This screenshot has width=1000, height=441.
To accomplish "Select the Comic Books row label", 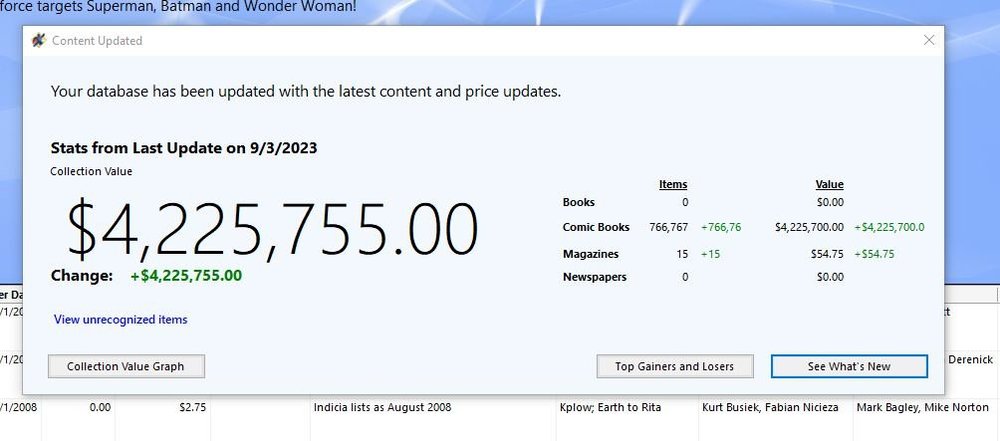I will (596, 227).
